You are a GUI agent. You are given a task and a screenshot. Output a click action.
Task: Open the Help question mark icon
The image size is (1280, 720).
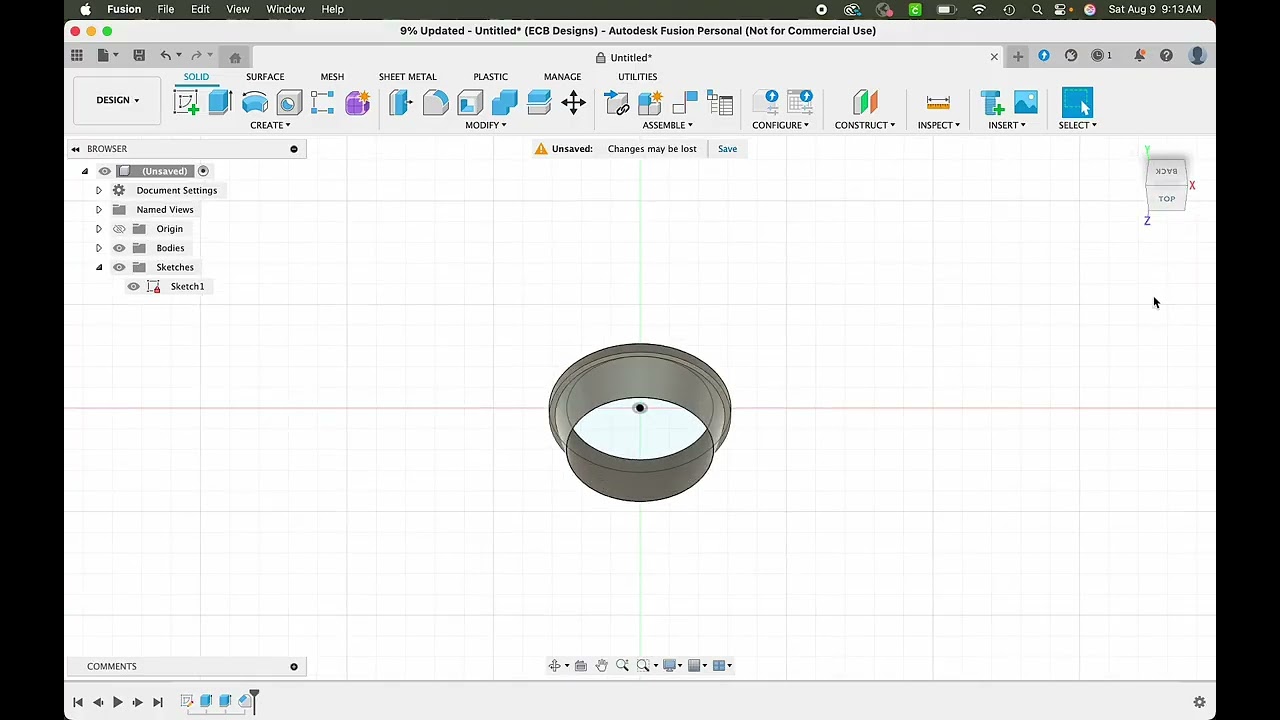tap(1166, 56)
